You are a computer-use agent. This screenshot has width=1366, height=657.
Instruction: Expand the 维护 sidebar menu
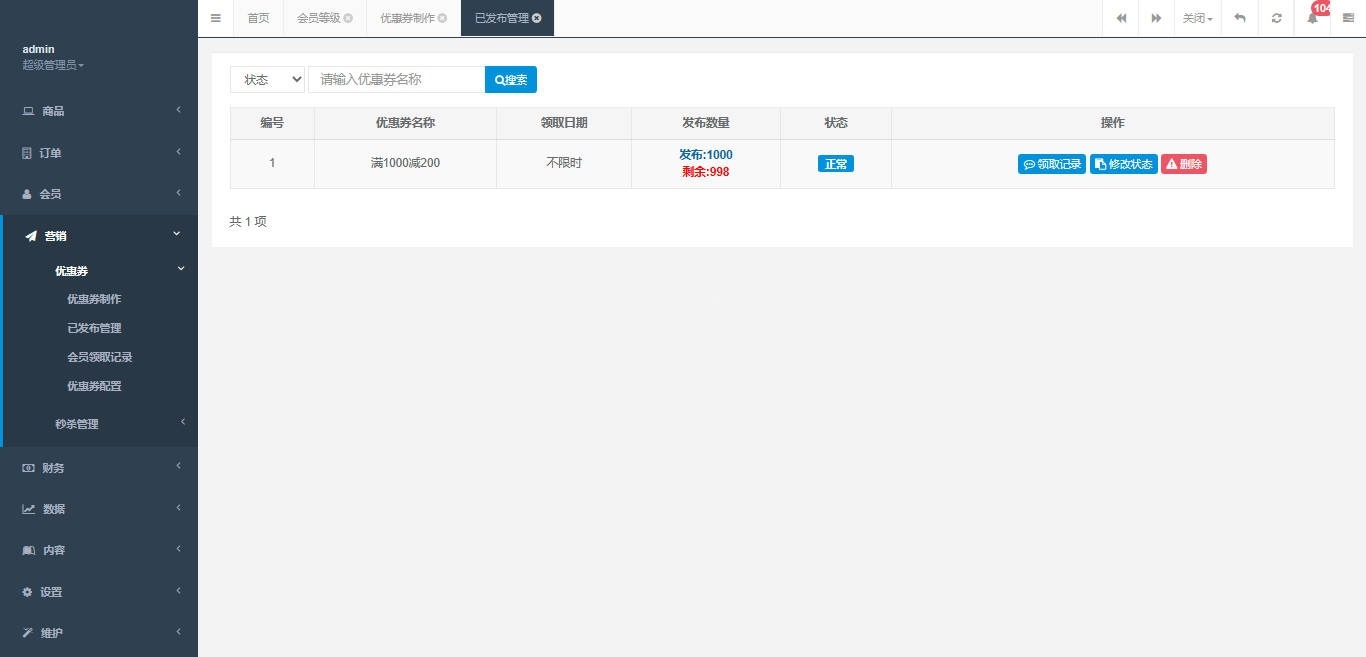99,633
